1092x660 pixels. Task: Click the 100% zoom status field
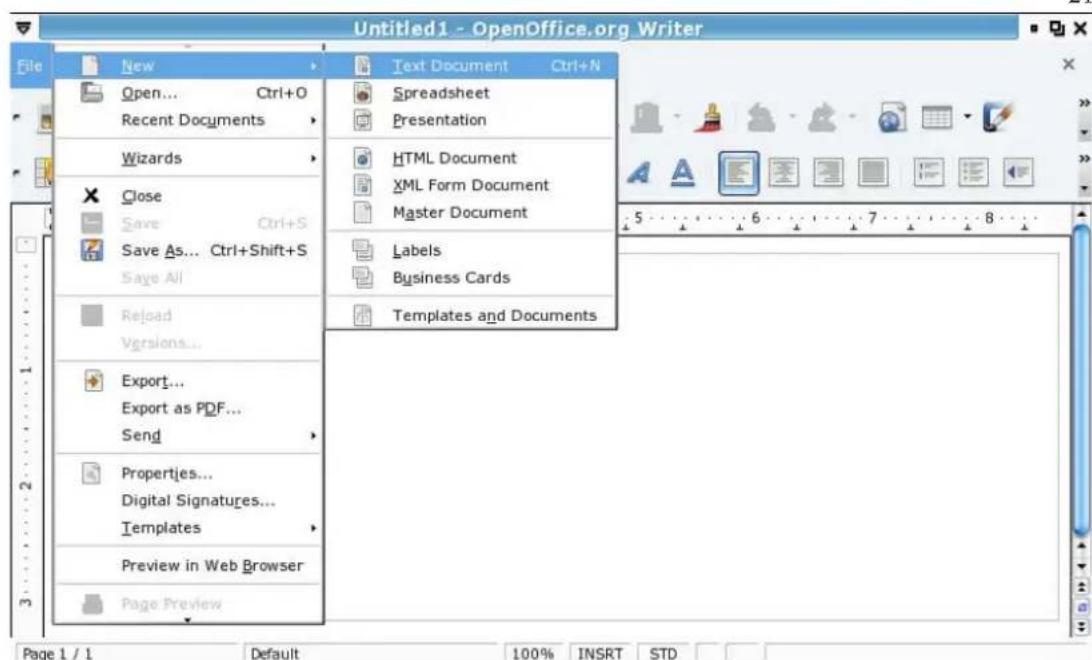pos(533,652)
